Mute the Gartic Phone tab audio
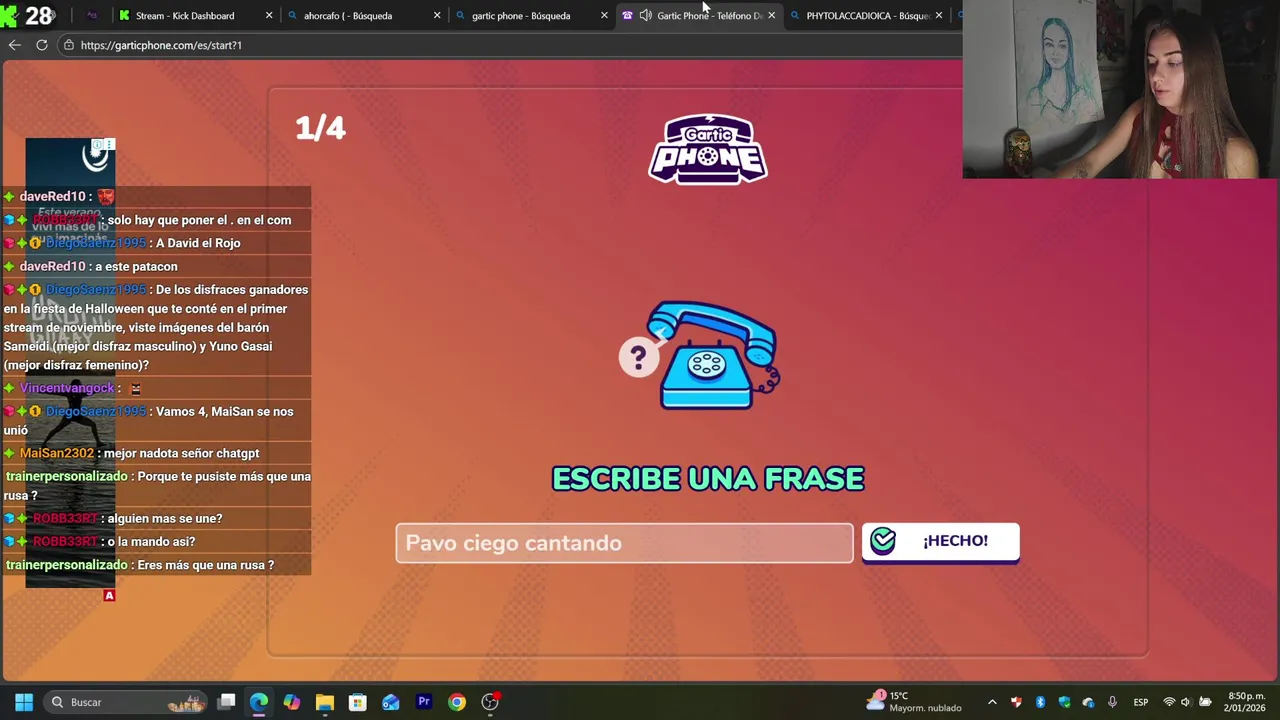Screen dimensions: 1280x720 (645, 15)
